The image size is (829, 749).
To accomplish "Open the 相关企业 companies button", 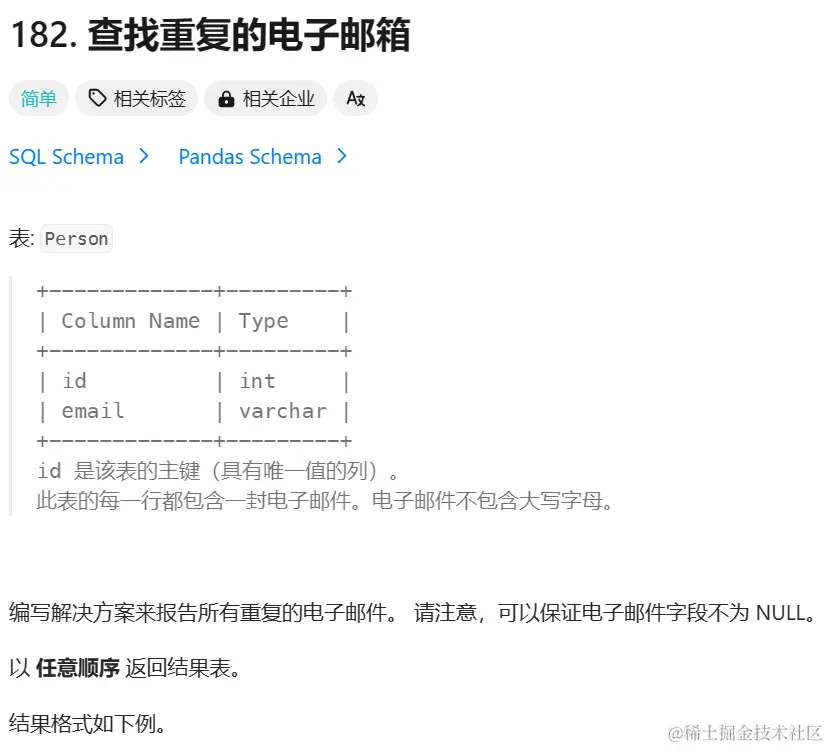I will (265, 98).
